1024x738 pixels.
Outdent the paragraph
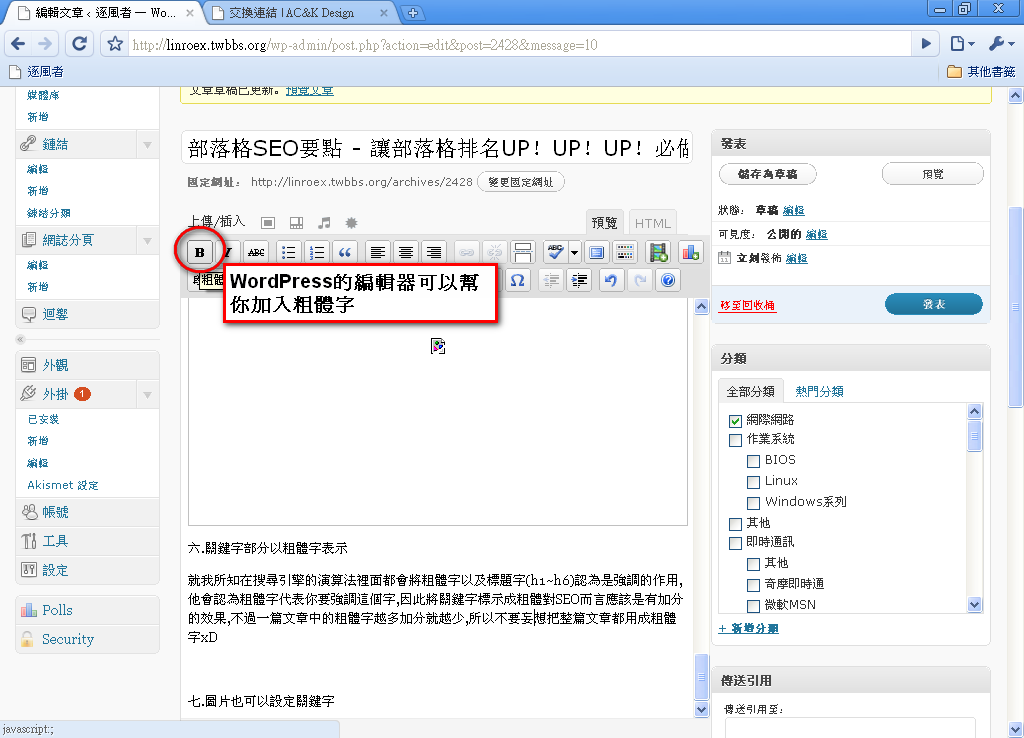551,280
